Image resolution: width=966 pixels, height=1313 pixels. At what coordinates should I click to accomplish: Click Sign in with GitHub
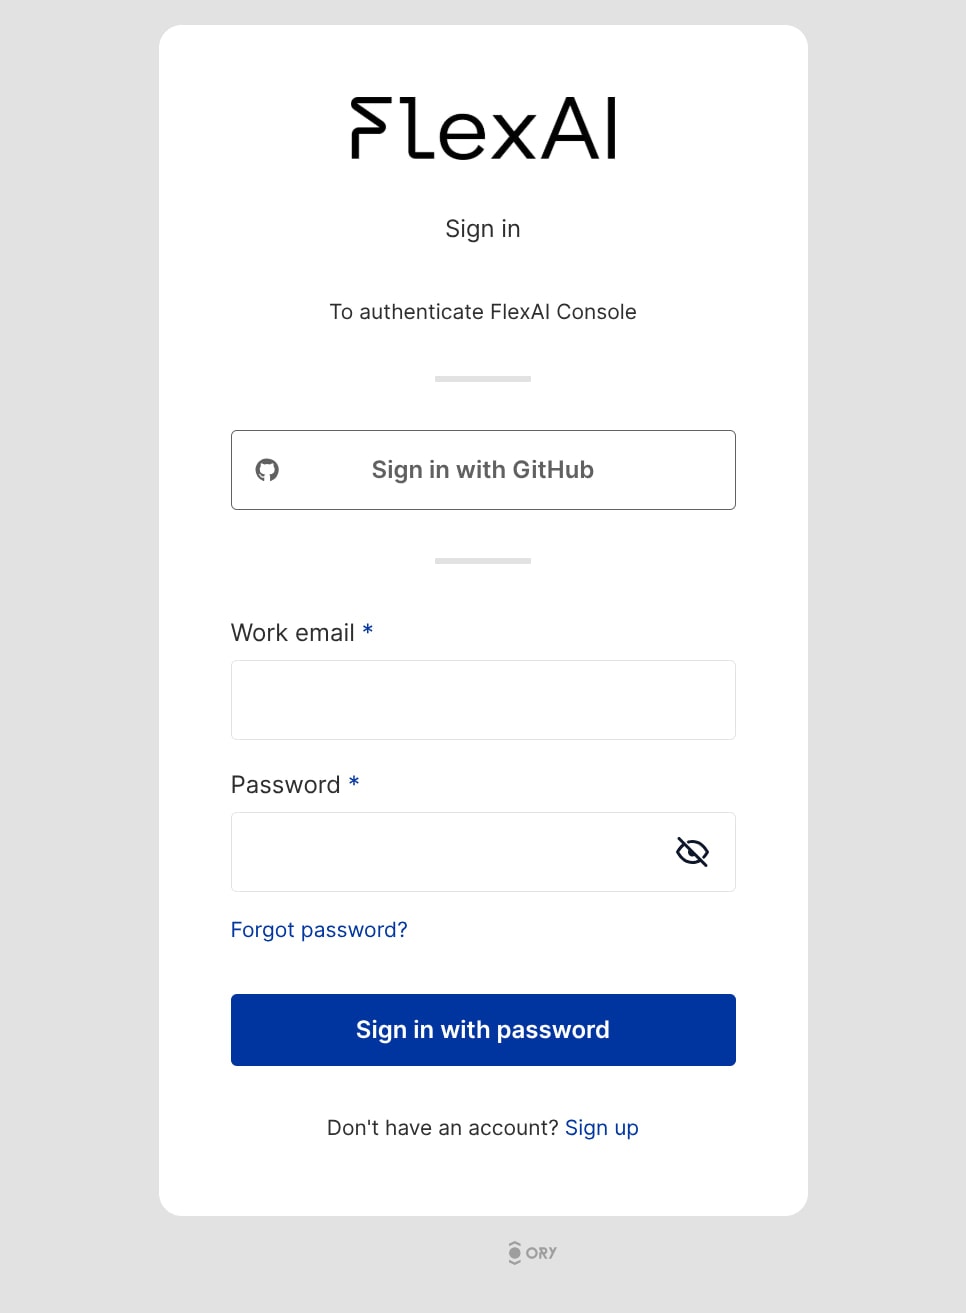[483, 469]
